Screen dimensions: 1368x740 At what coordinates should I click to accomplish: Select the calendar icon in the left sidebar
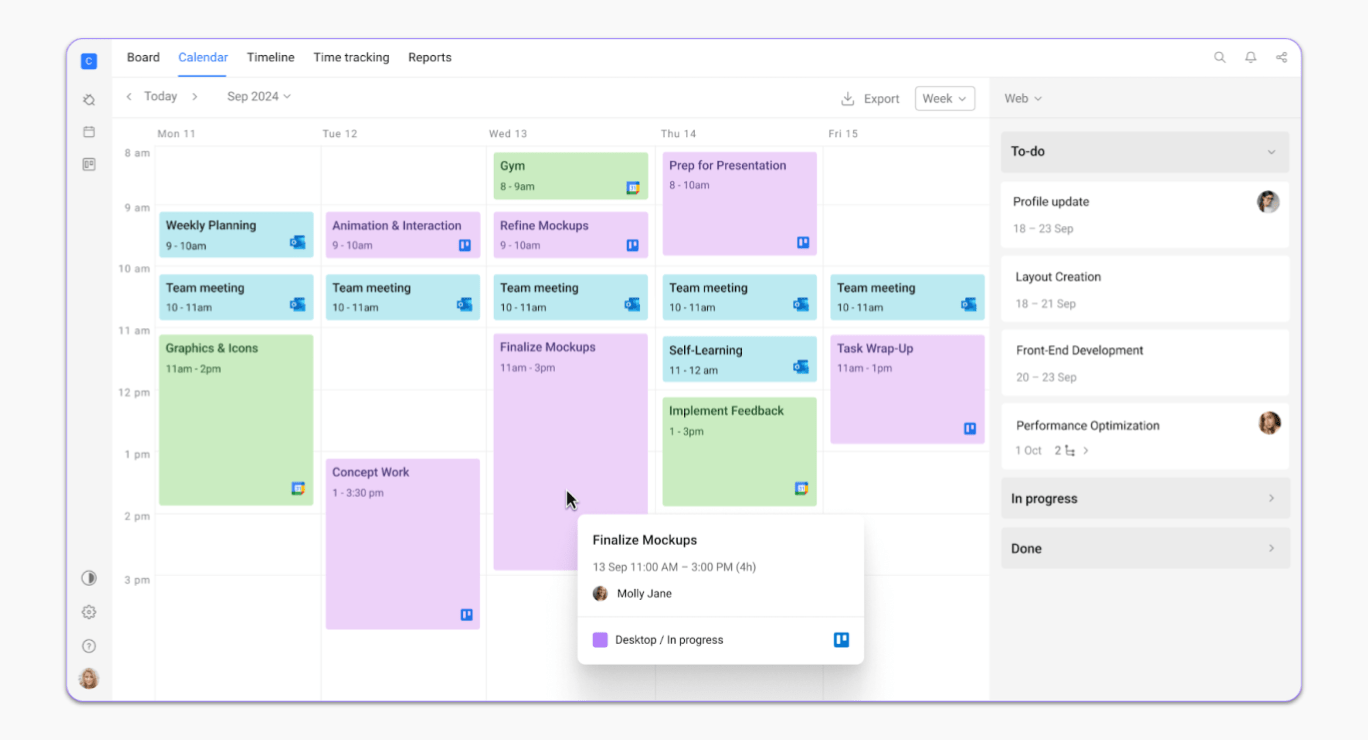[x=89, y=131]
